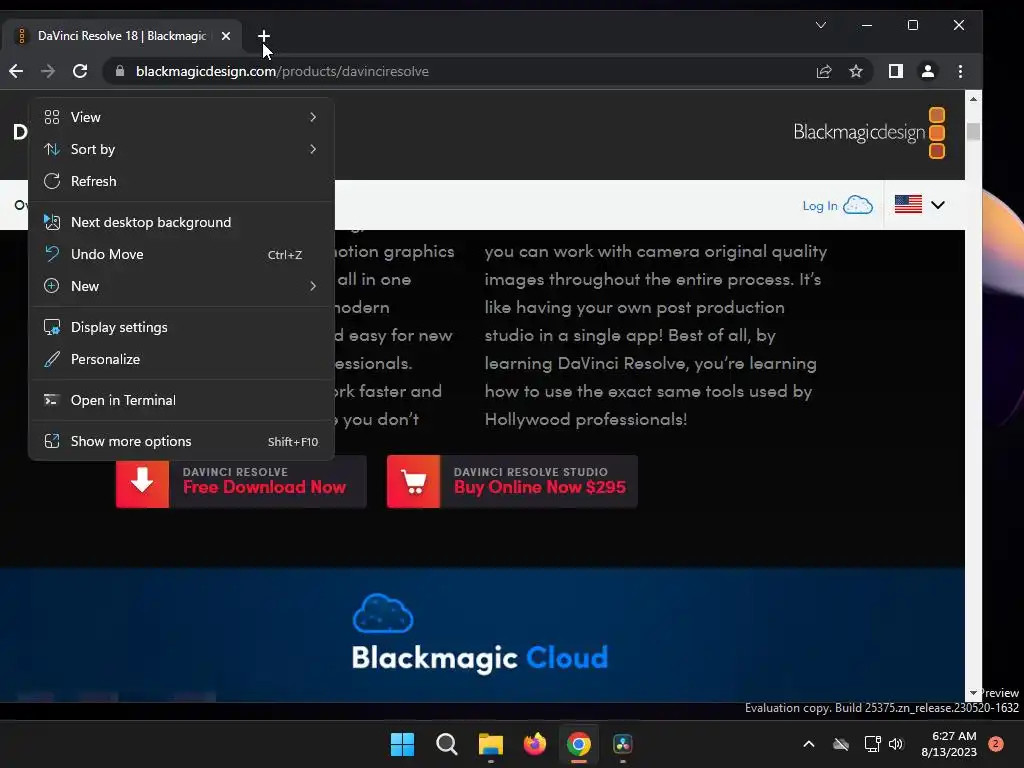
Task: Close the DaVinci Resolve 18 tab
Action: (x=225, y=36)
